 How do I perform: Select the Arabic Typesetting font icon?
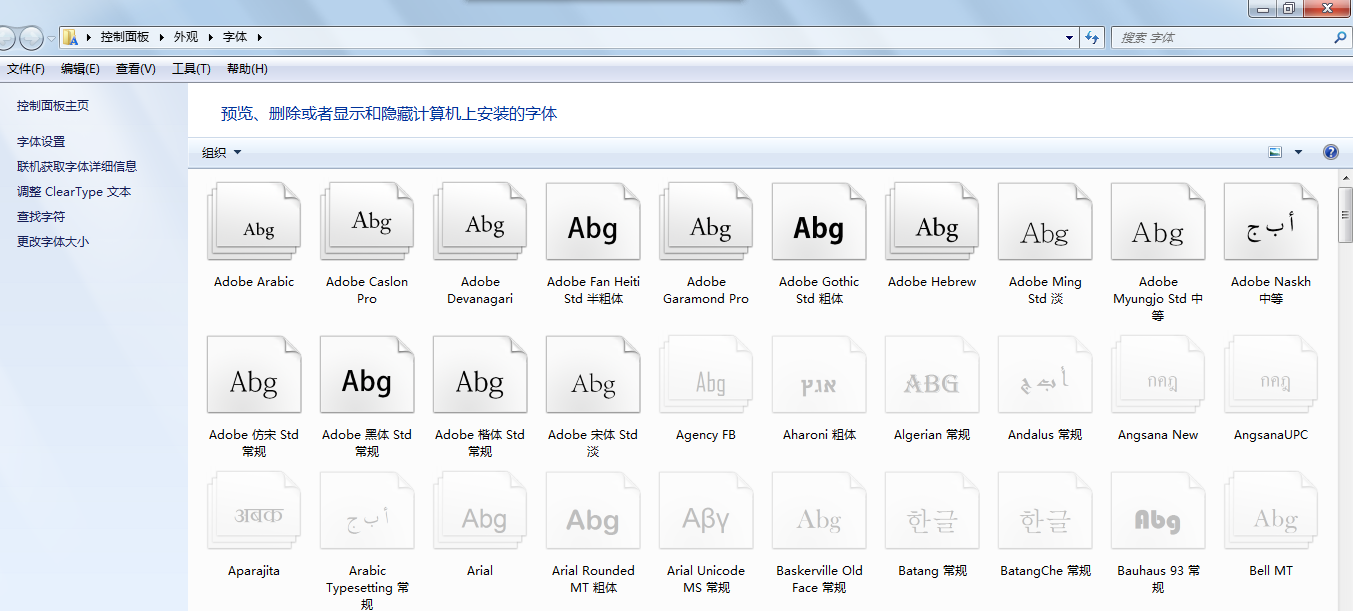pos(367,511)
